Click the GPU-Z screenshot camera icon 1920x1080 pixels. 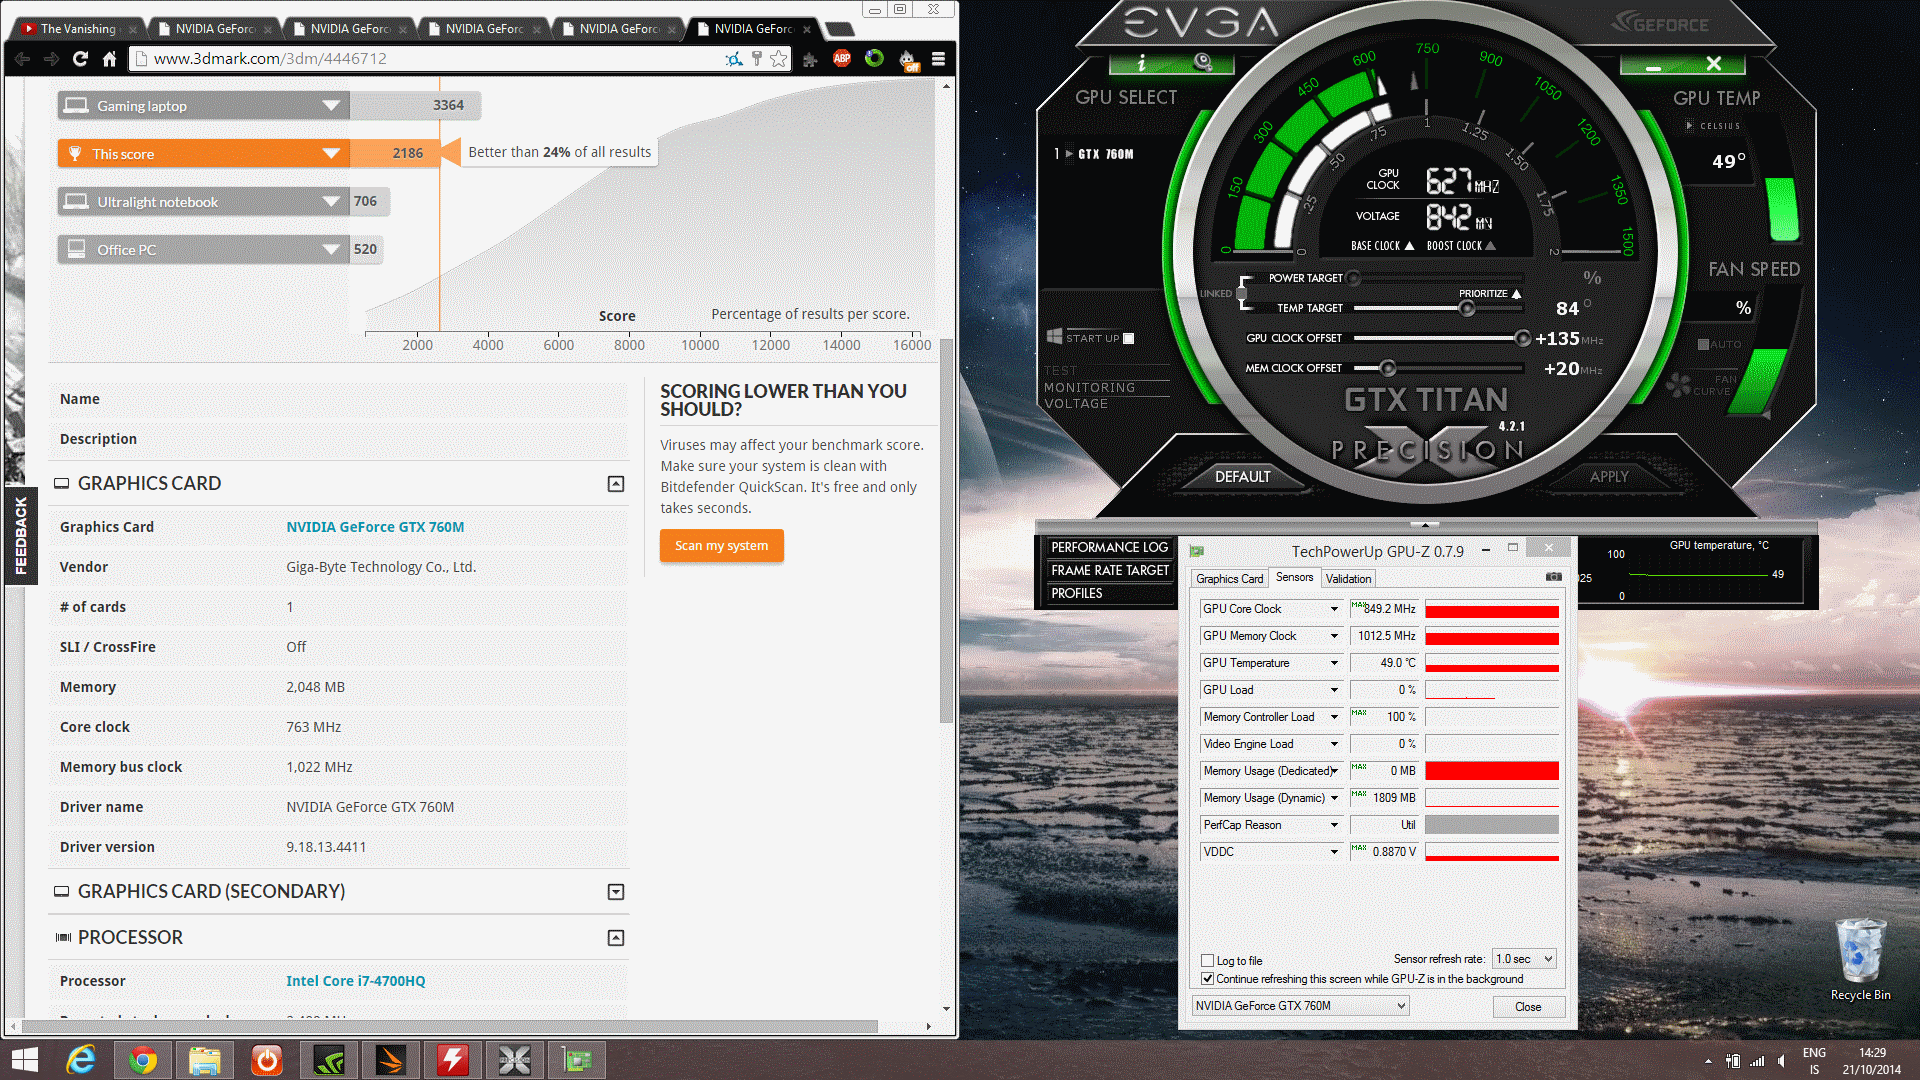coord(1553,577)
